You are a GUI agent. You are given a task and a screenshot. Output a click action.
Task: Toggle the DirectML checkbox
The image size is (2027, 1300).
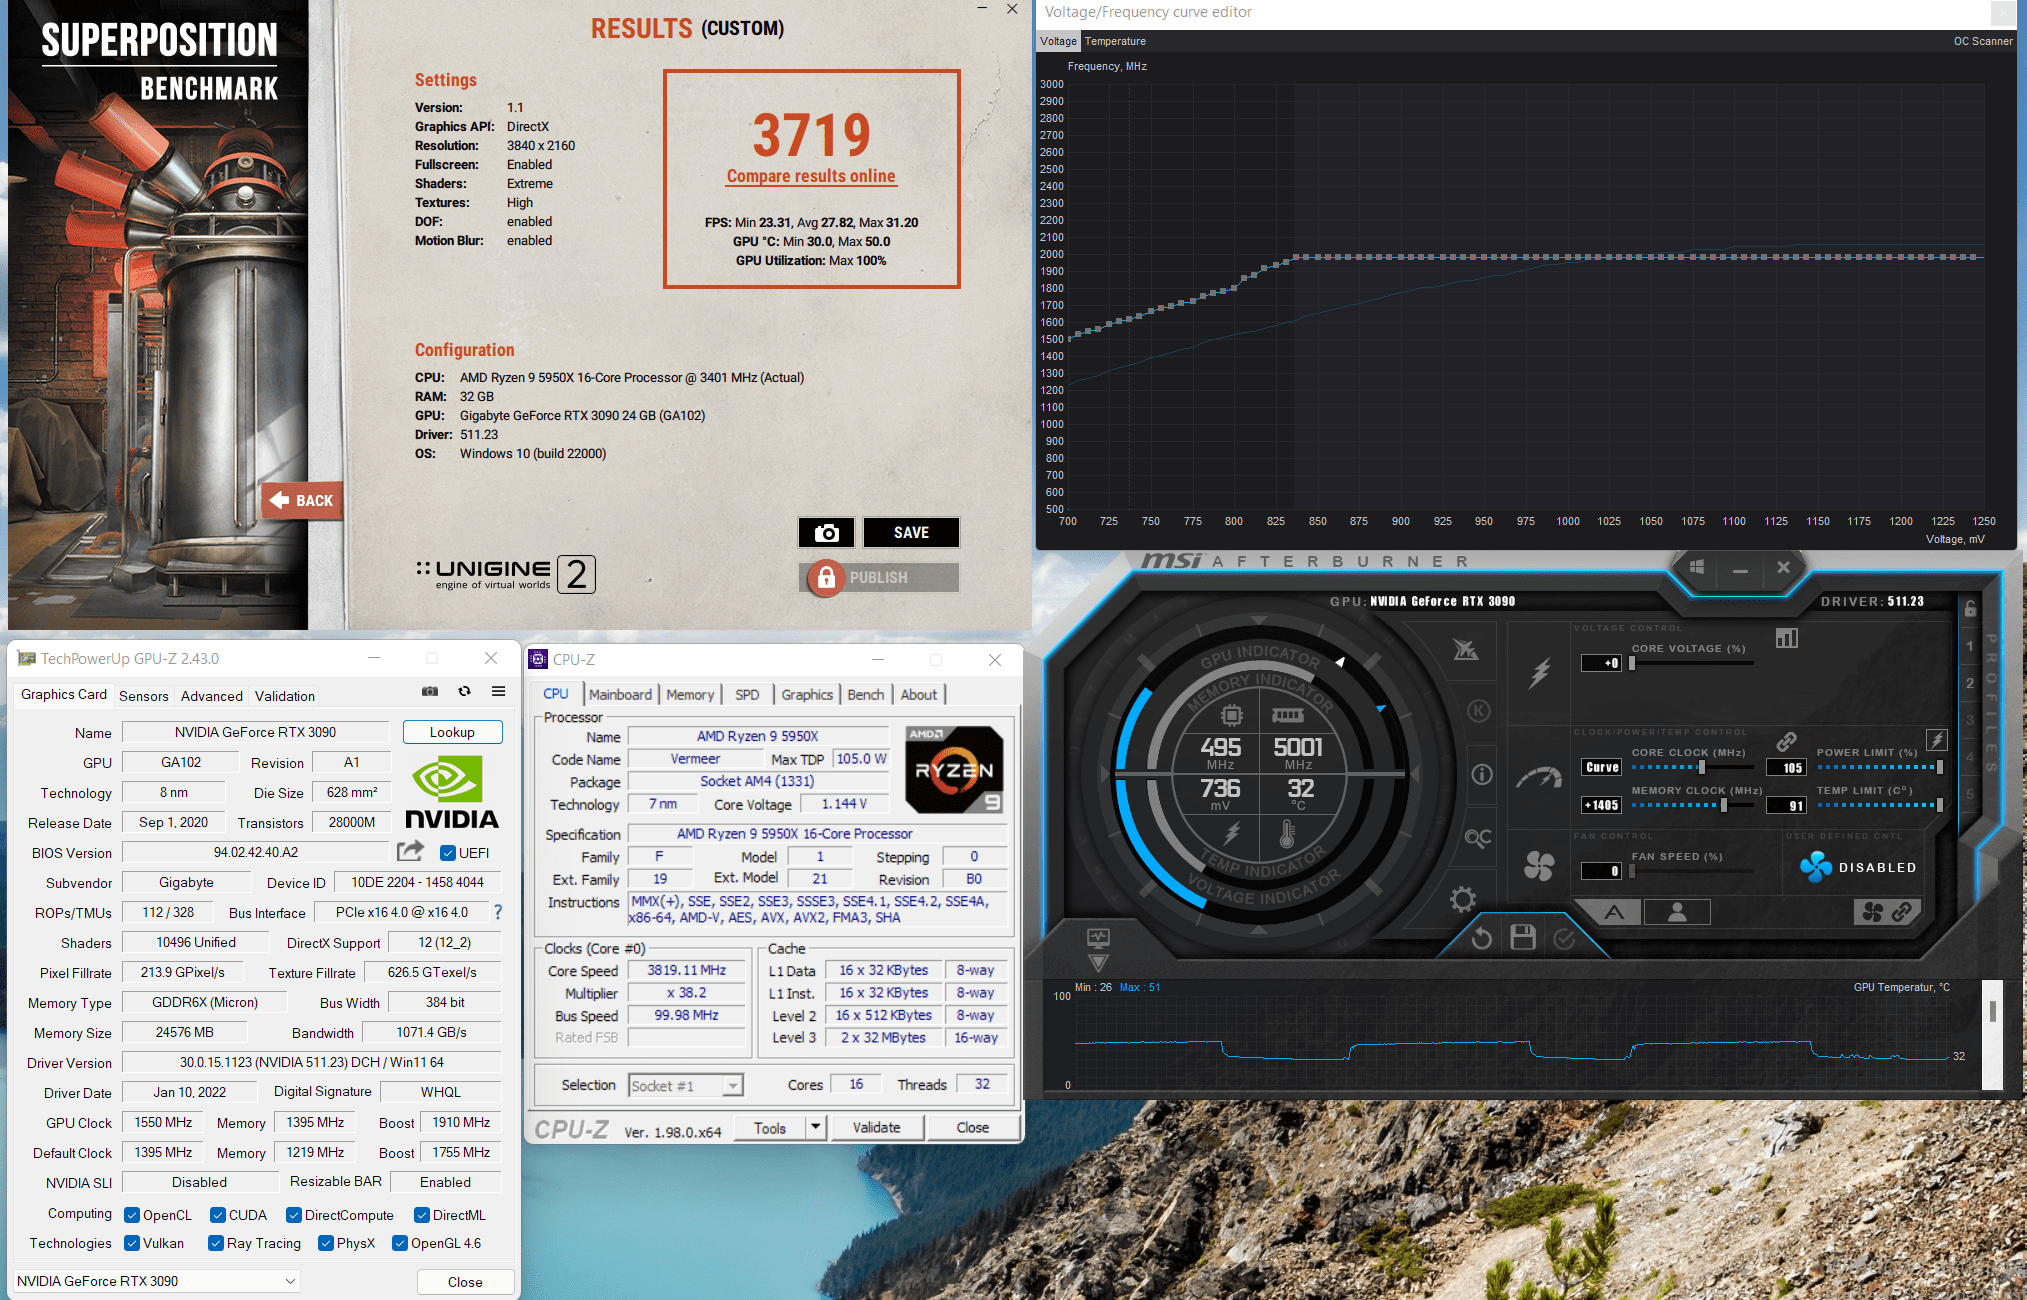tap(422, 1215)
